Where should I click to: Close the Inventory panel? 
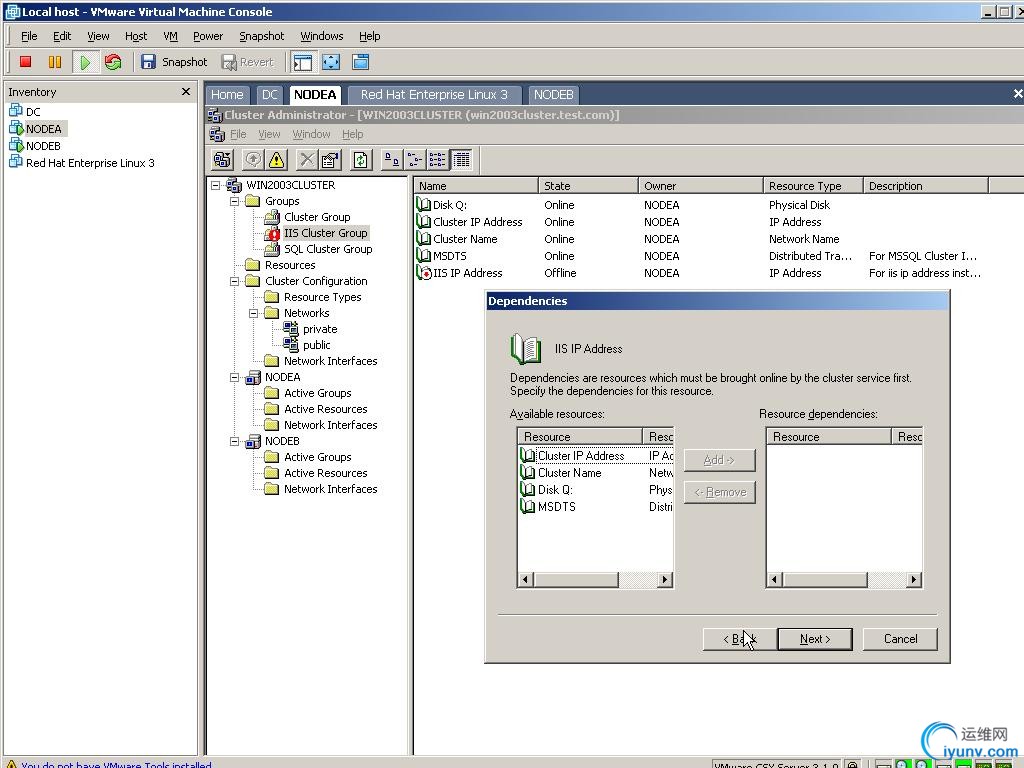pos(186,91)
